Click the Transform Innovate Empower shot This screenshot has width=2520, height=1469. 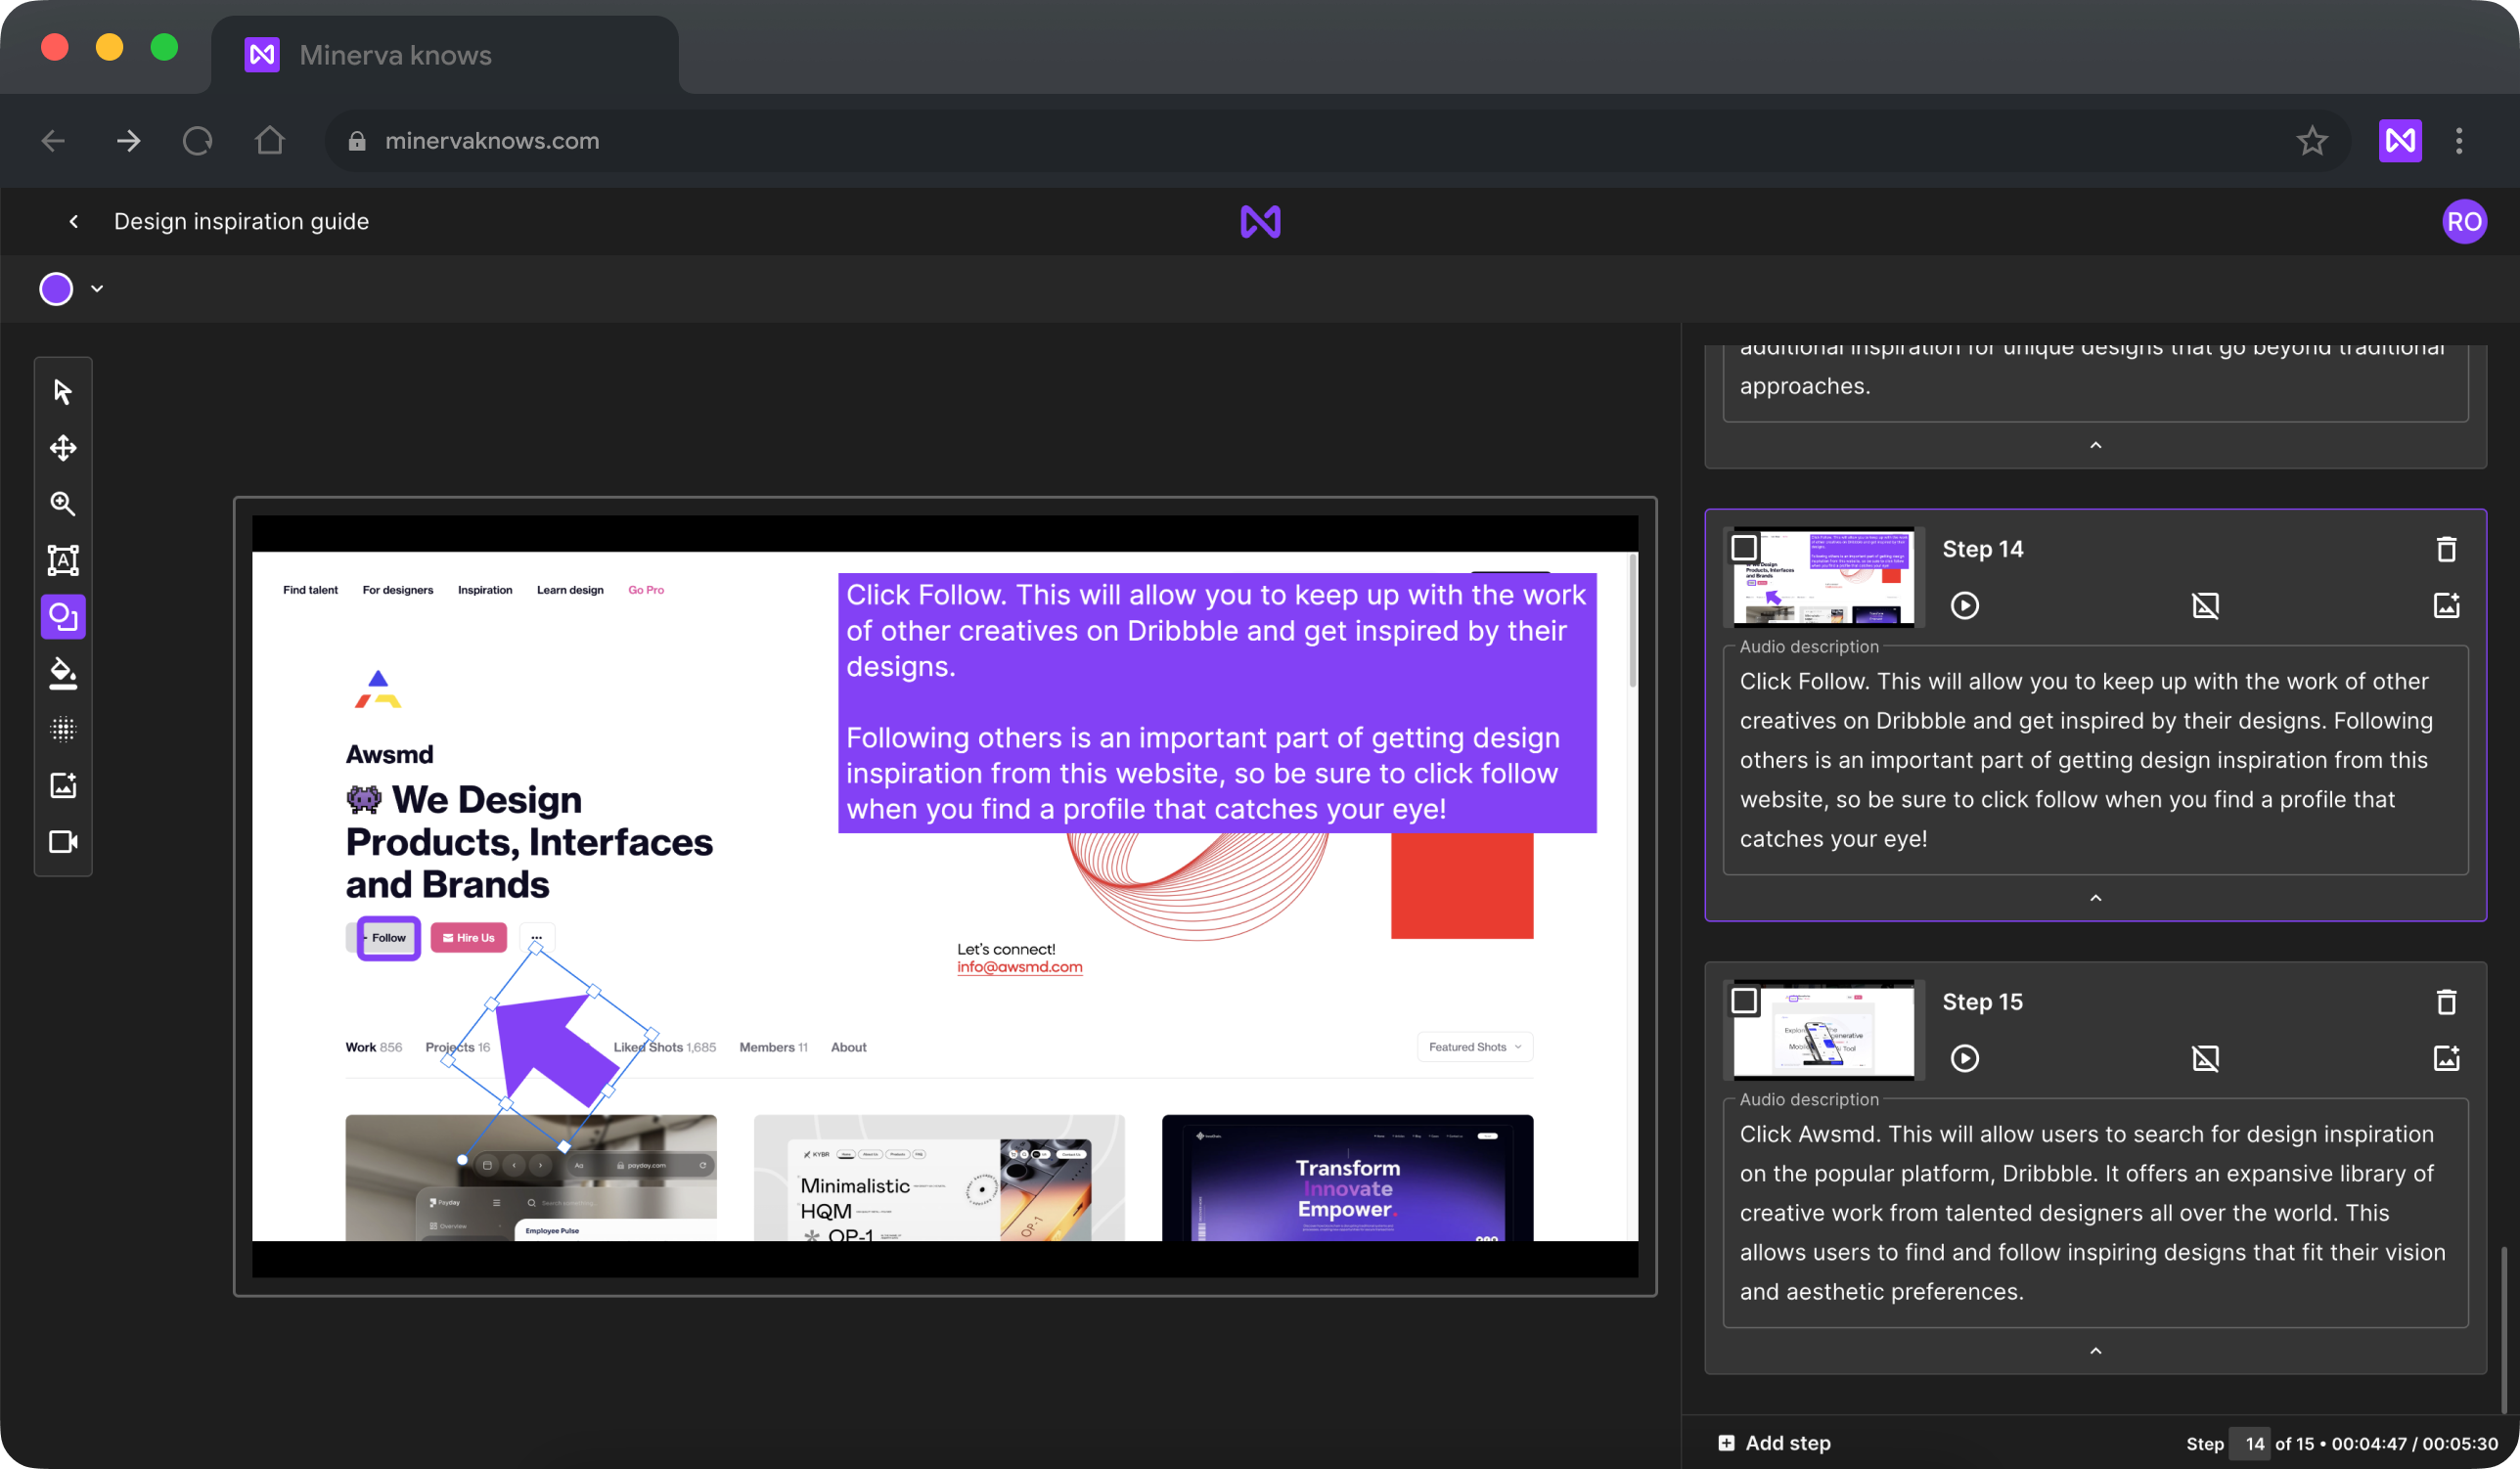coord(1346,1178)
